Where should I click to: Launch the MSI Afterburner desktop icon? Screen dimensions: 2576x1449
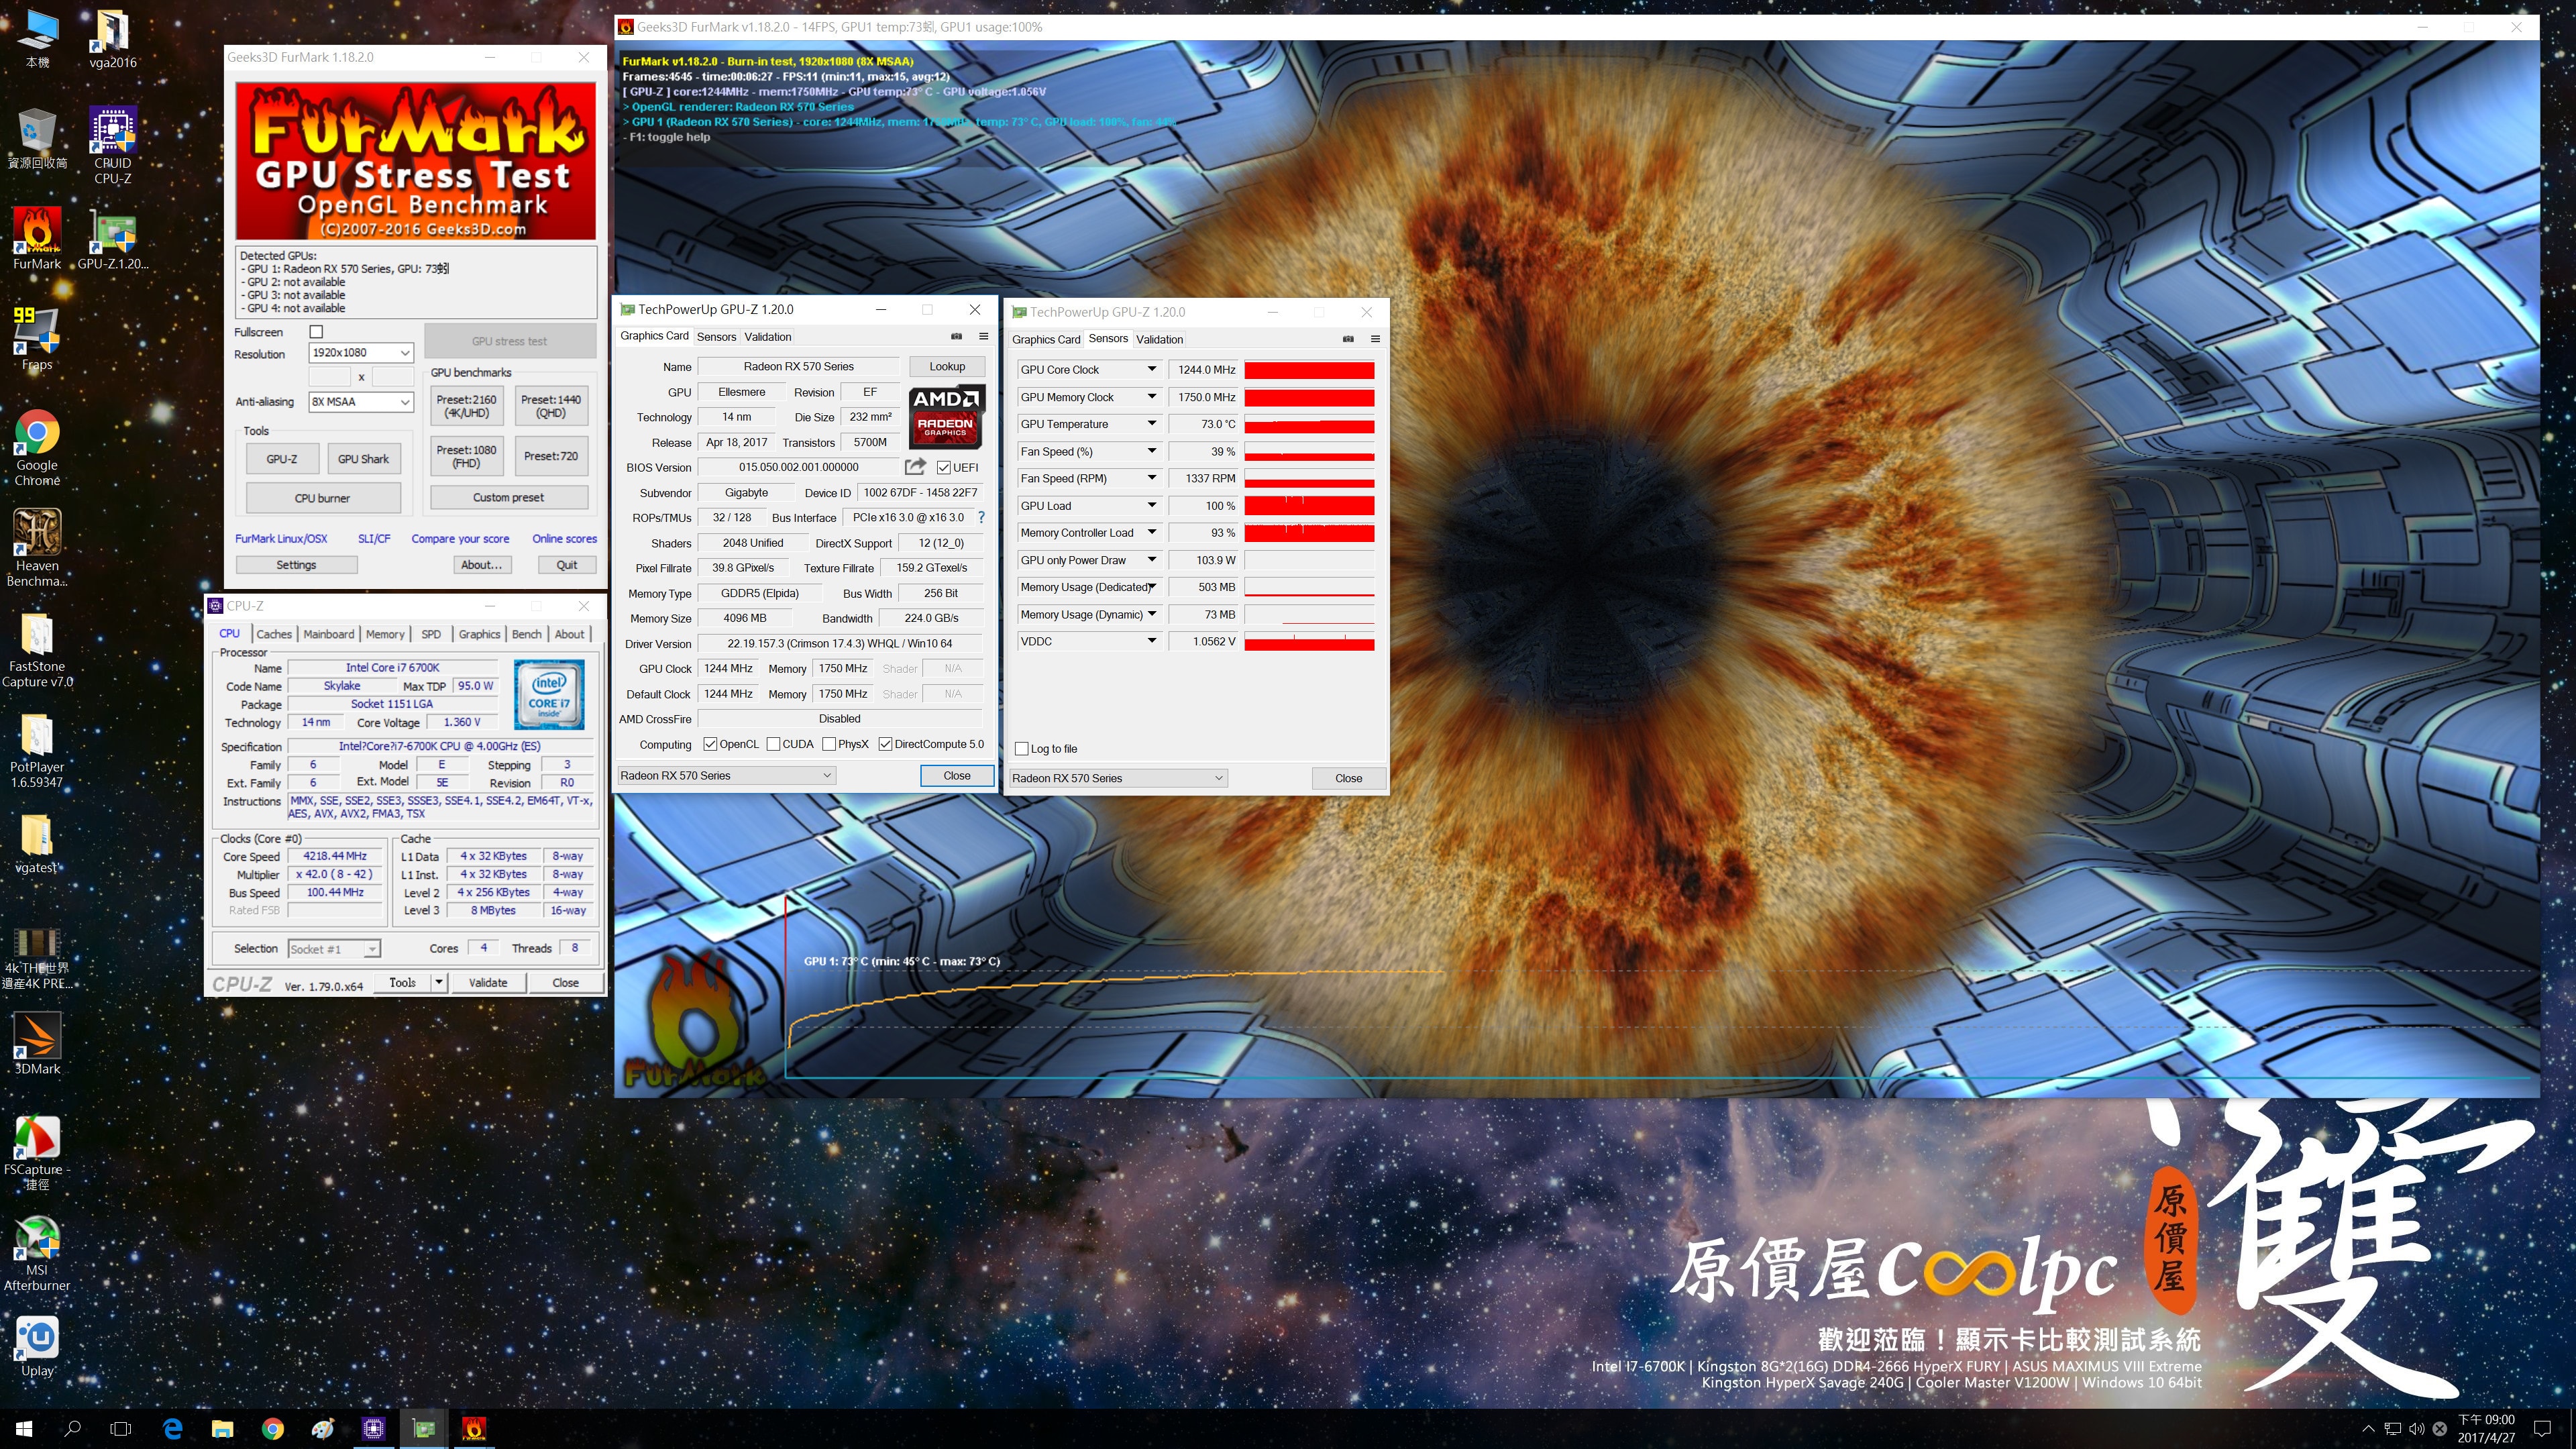[x=37, y=1253]
